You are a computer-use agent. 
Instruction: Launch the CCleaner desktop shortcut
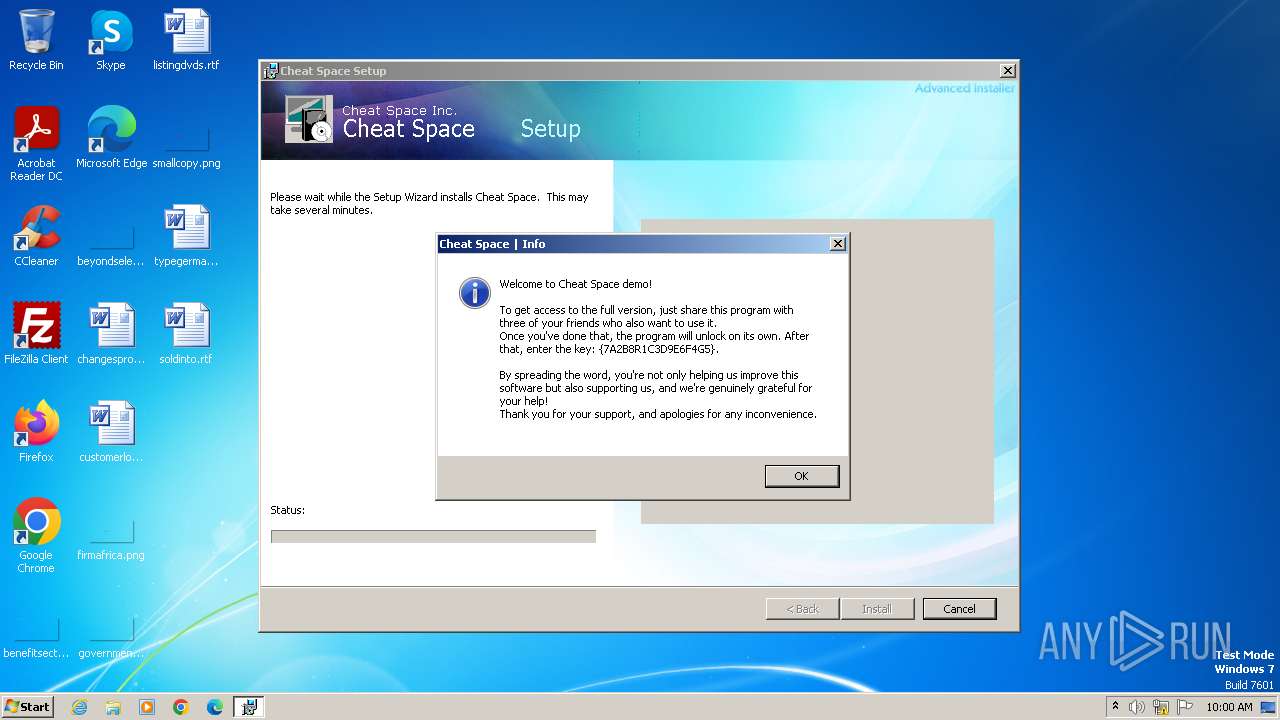click(36, 236)
